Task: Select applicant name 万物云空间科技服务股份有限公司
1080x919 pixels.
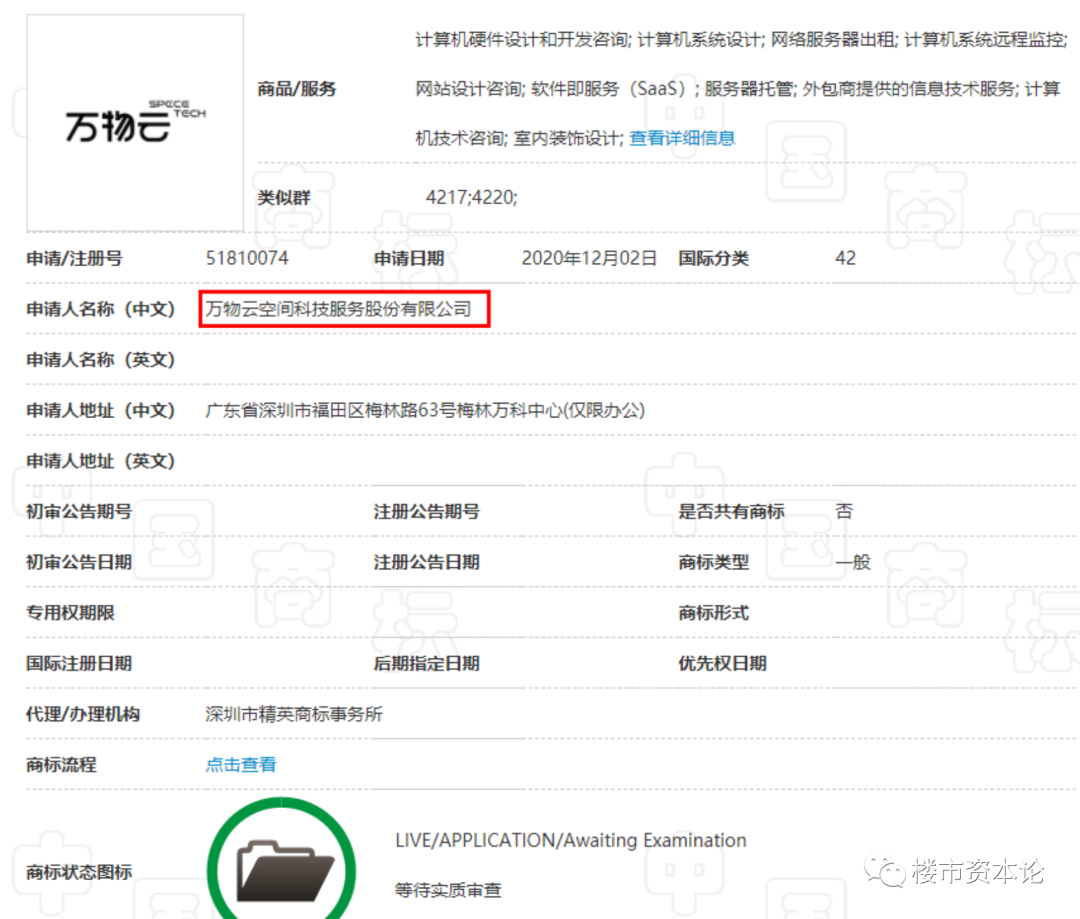Action: coord(338,309)
